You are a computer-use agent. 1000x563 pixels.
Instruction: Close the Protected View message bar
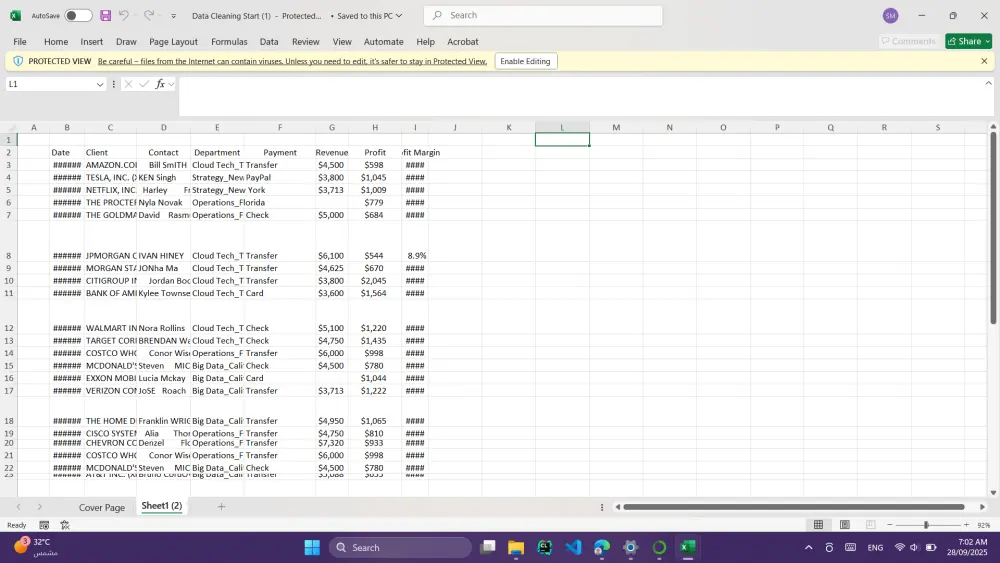984,61
